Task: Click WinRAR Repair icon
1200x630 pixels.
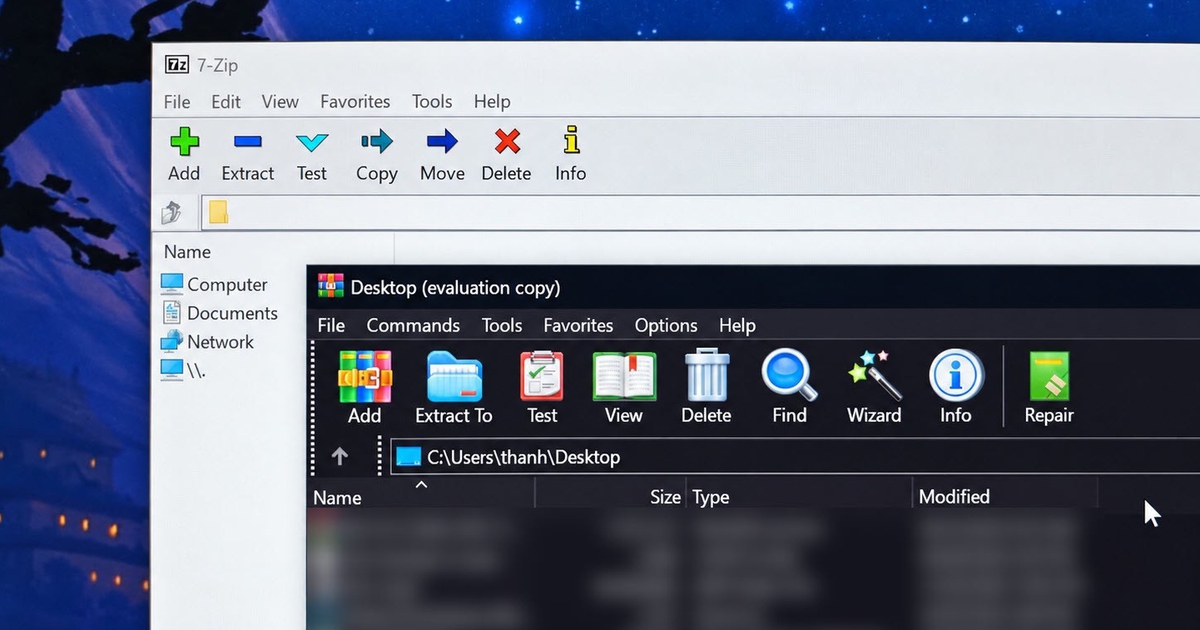Action: click(x=1049, y=376)
